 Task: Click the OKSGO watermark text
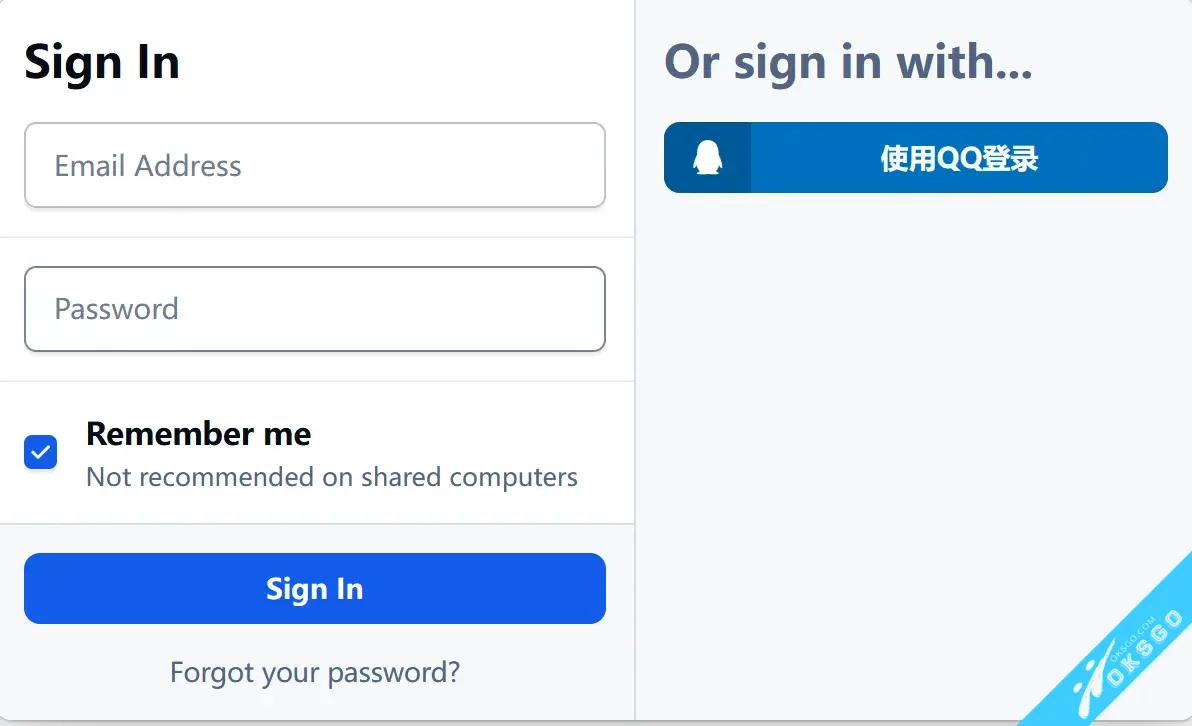pos(1146,645)
